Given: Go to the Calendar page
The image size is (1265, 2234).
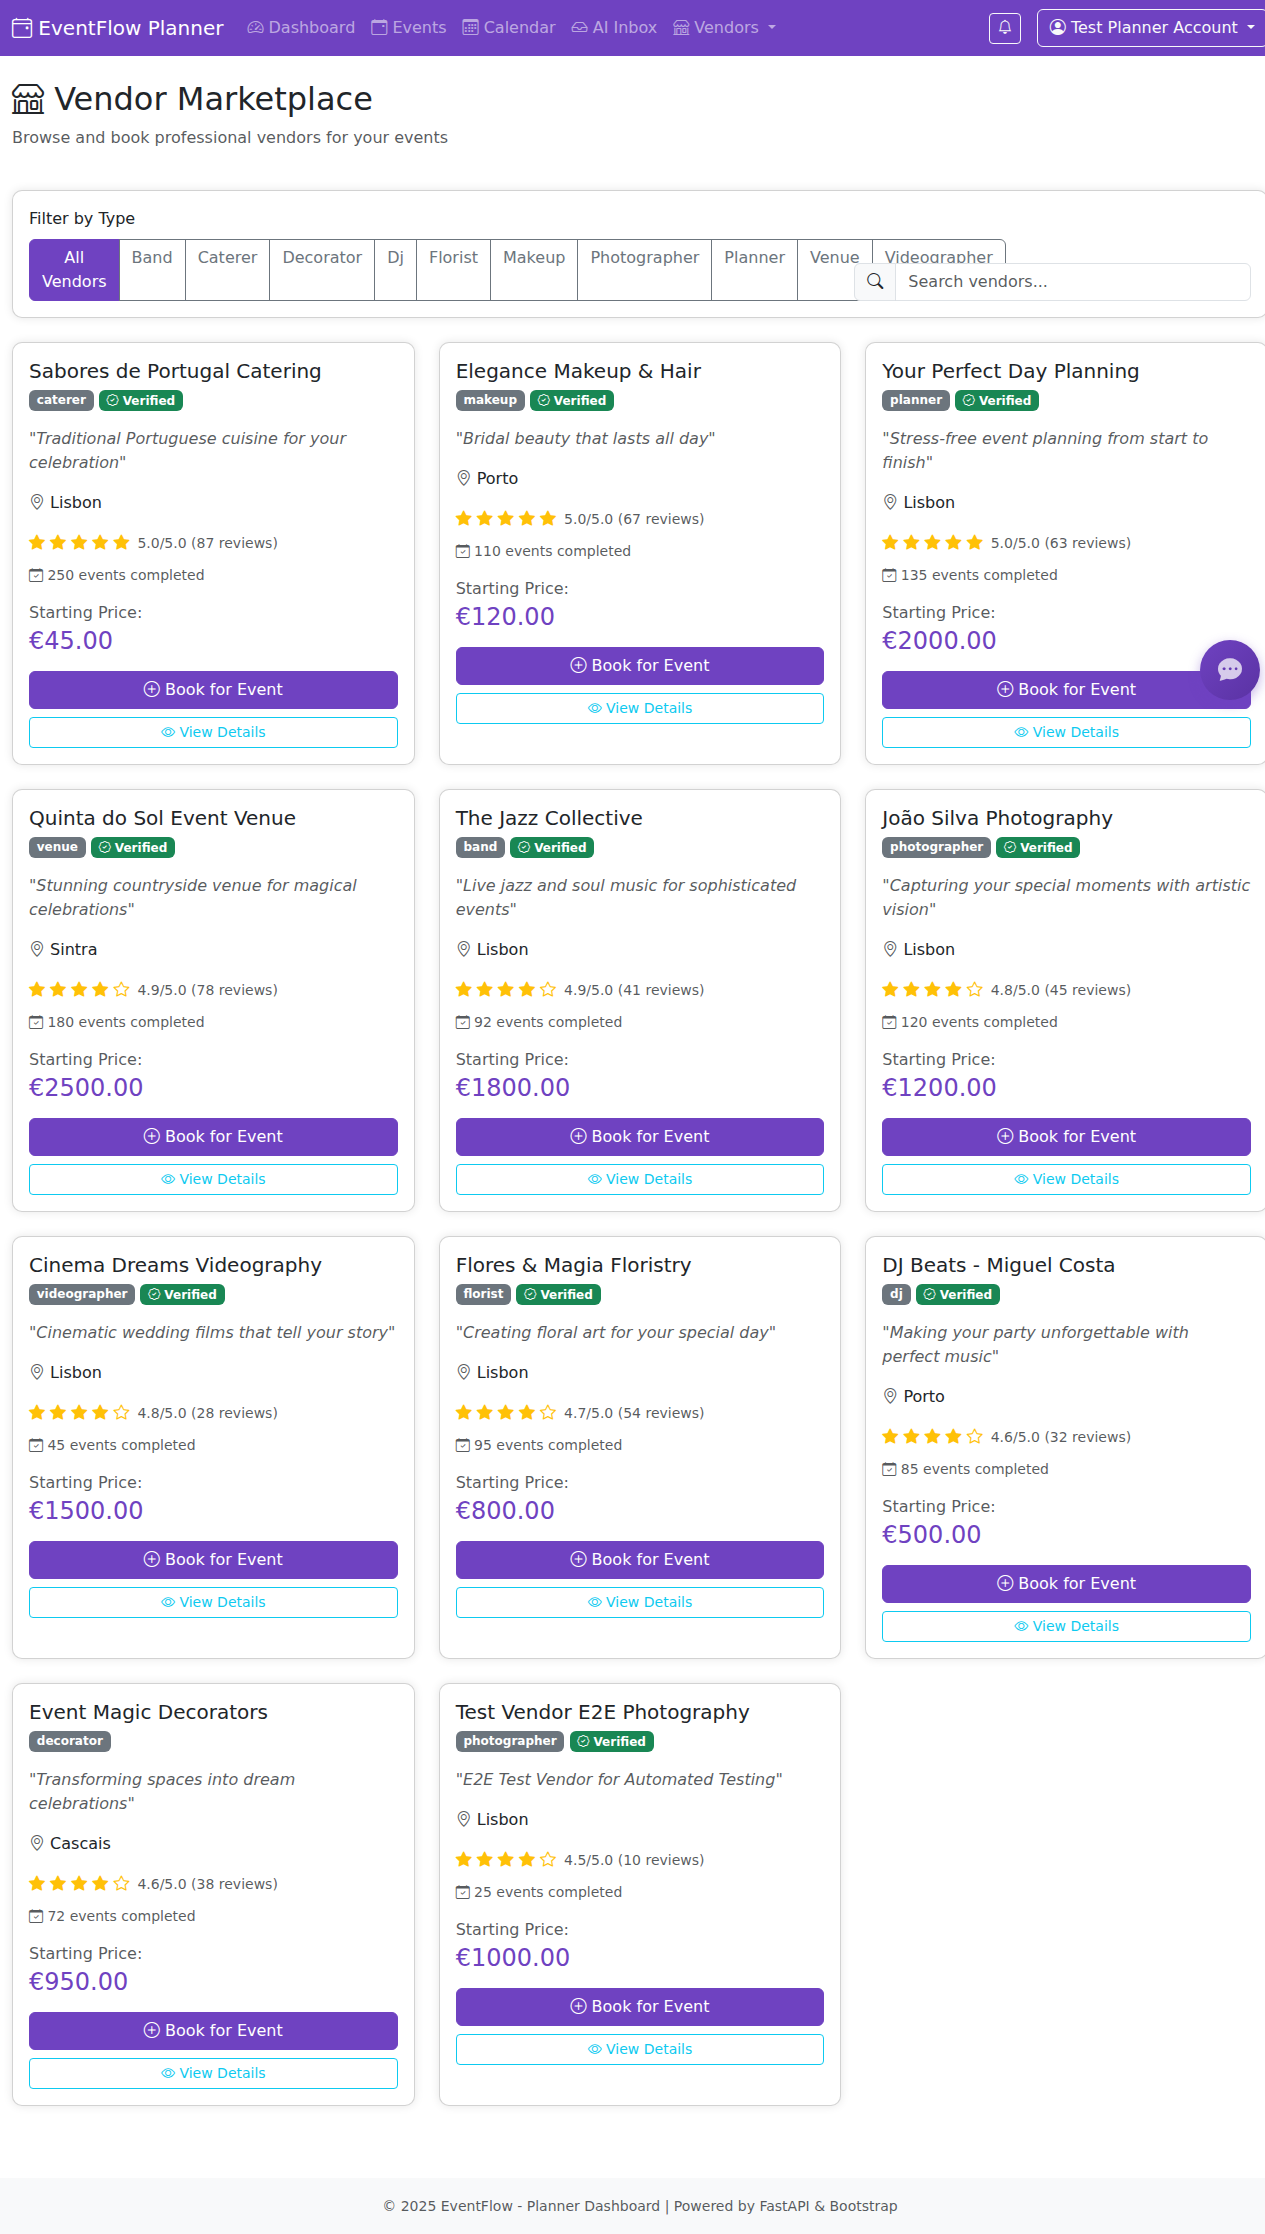Looking at the screenshot, I should point(509,28).
